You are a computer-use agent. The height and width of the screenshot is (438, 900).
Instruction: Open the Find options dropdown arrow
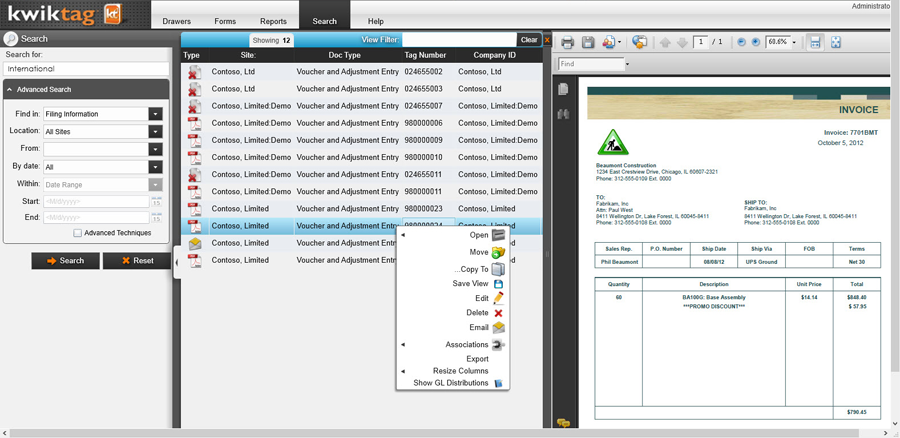627,64
